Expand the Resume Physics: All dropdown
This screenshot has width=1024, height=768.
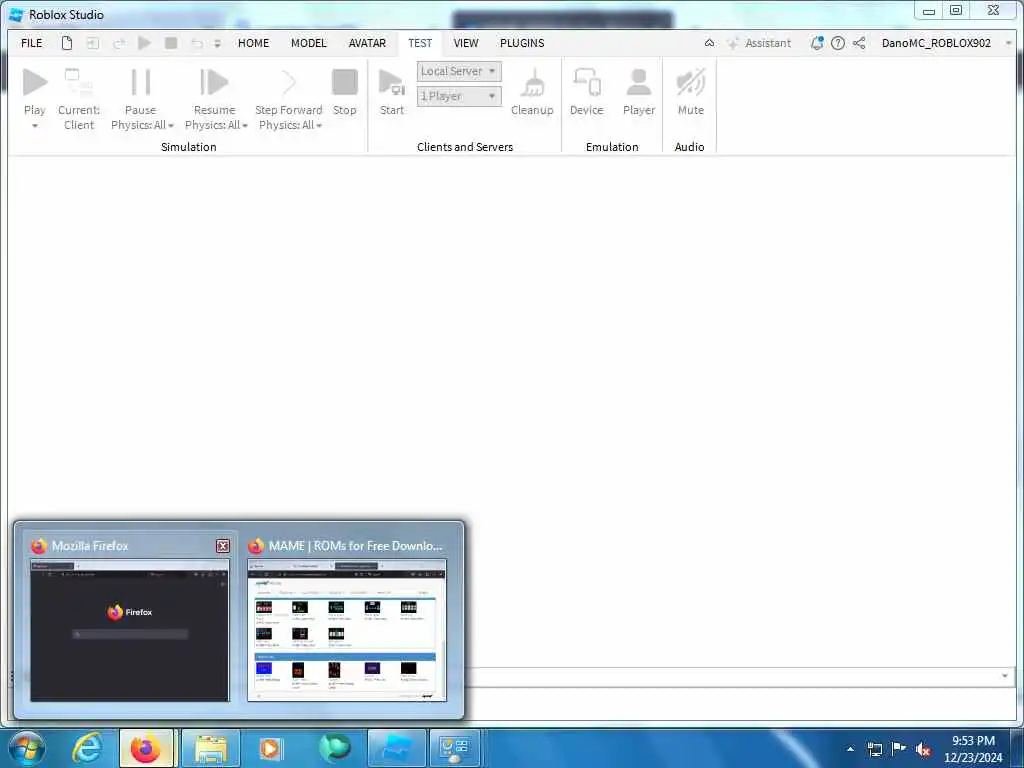245,125
